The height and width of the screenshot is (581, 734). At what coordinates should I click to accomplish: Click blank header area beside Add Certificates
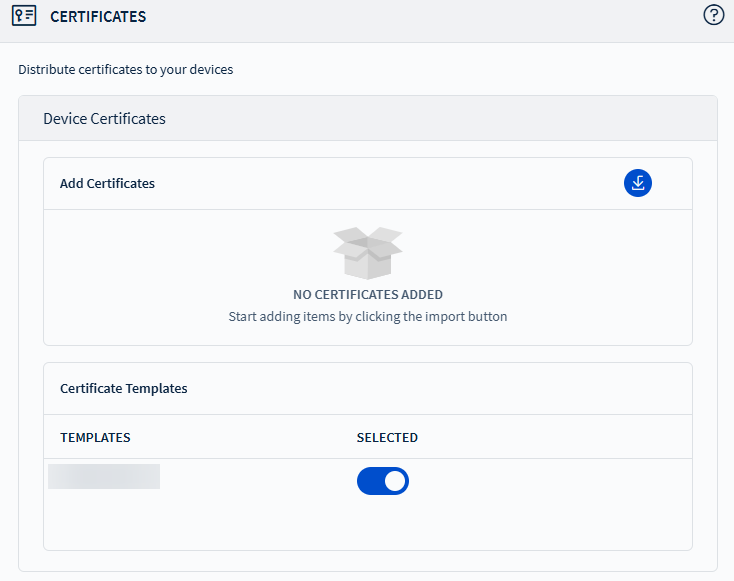[x=400, y=184]
